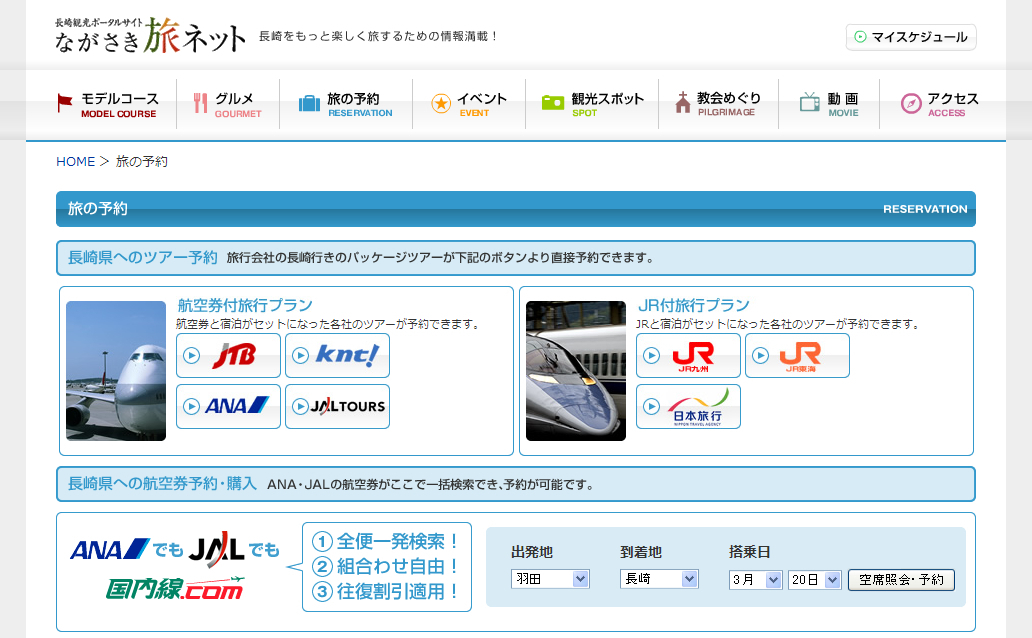
Task: Click the television Movie icon
Action: click(x=810, y=102)
